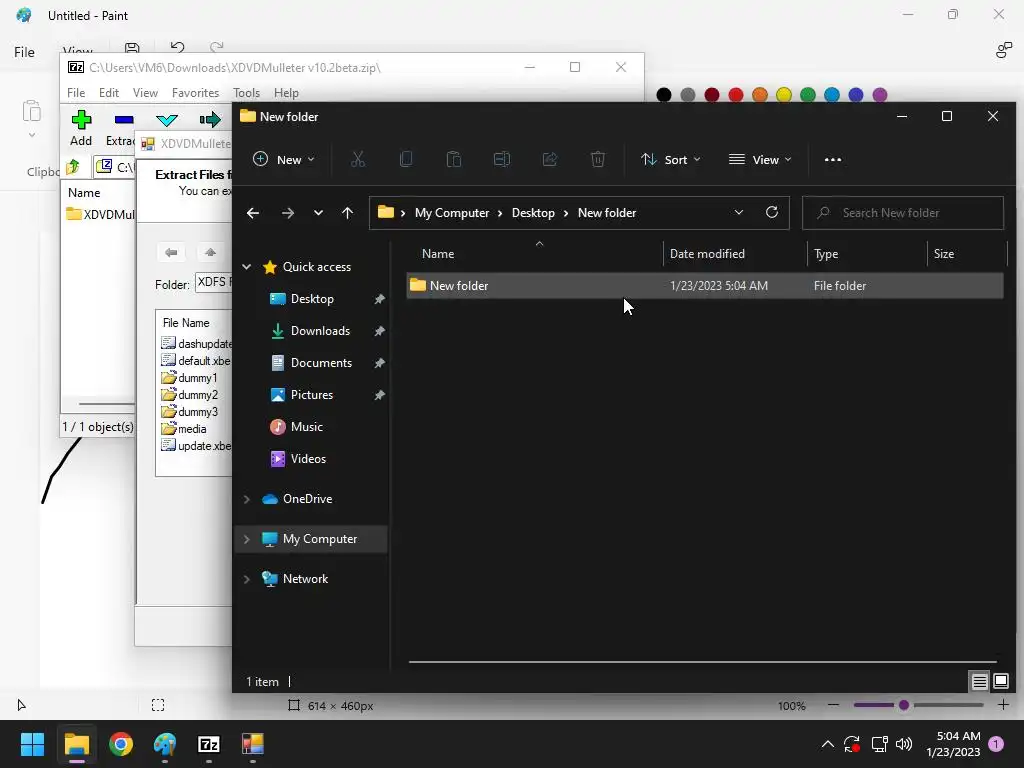This screenshot has height=768, width=1024.
Task: Open Chrome from the taskbar
Action: [121, 744]
